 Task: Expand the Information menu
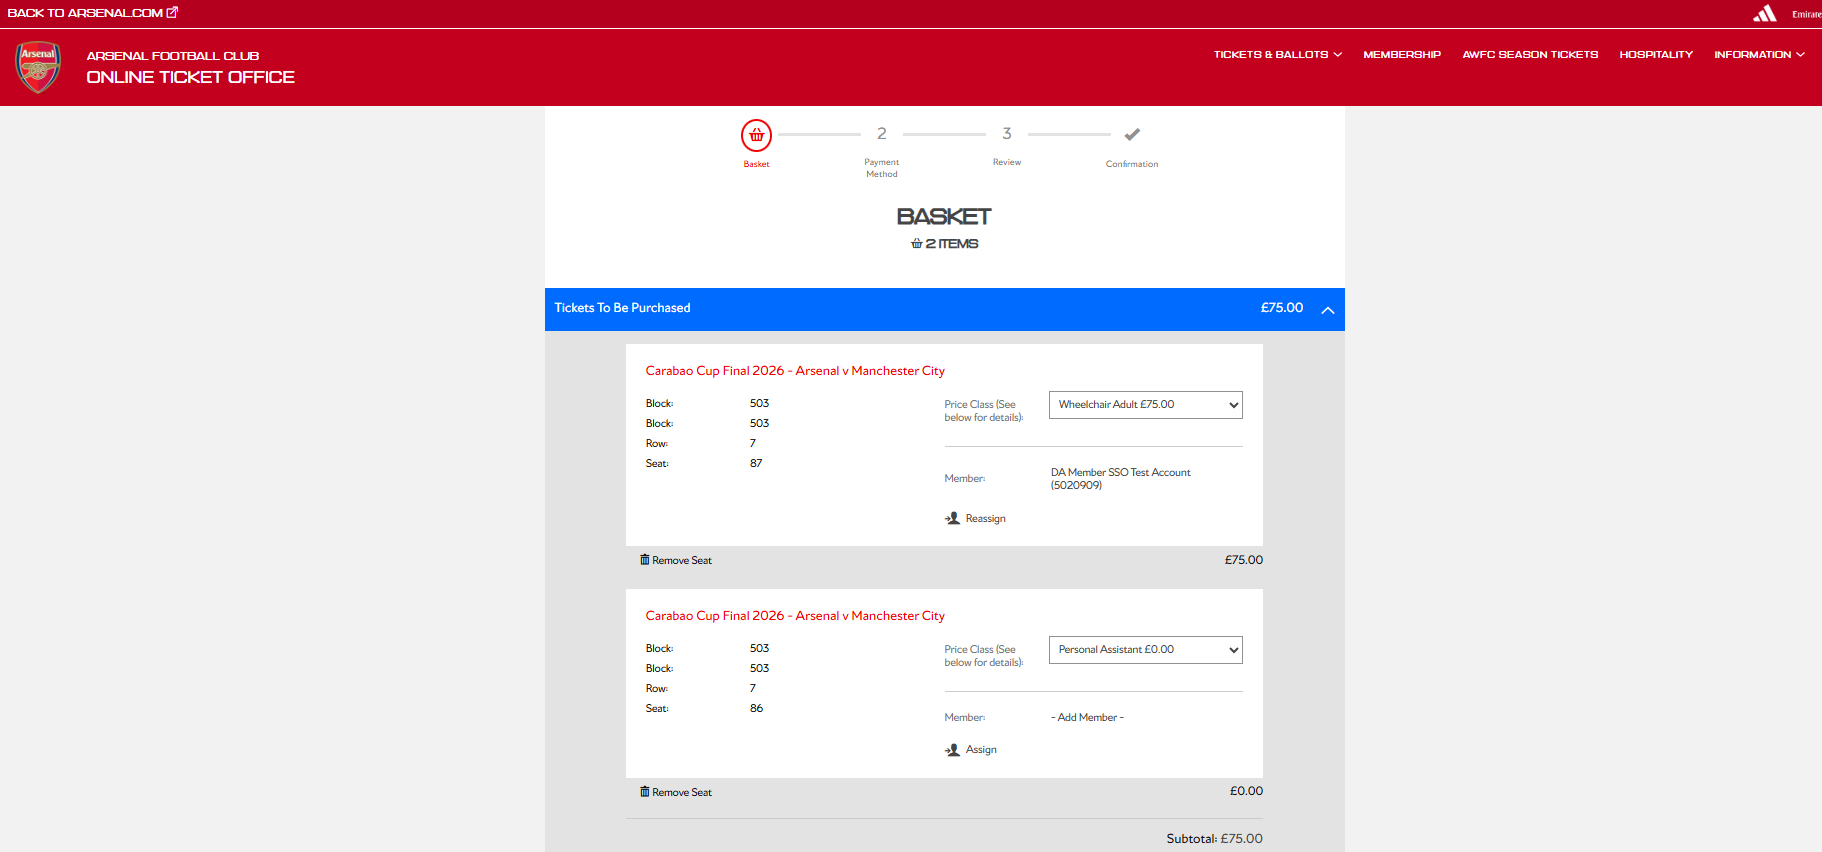point(1759,55)
